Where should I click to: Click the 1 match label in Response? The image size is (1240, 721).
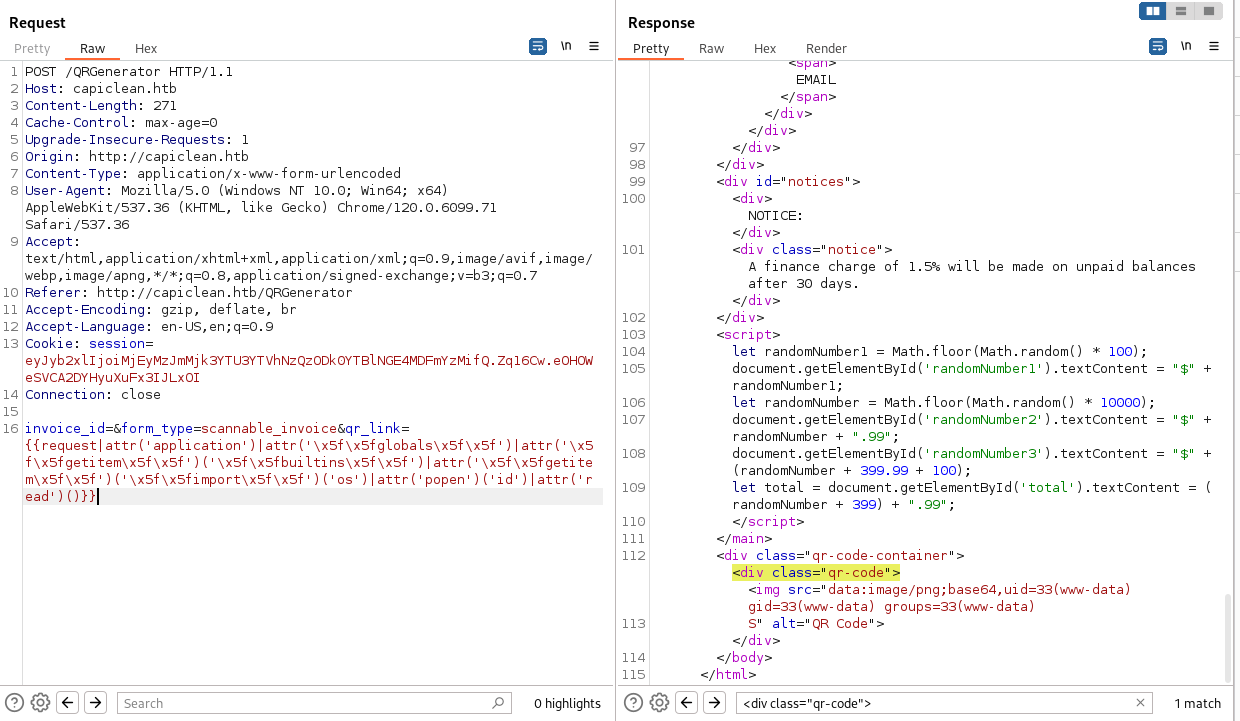[1197, 703]
